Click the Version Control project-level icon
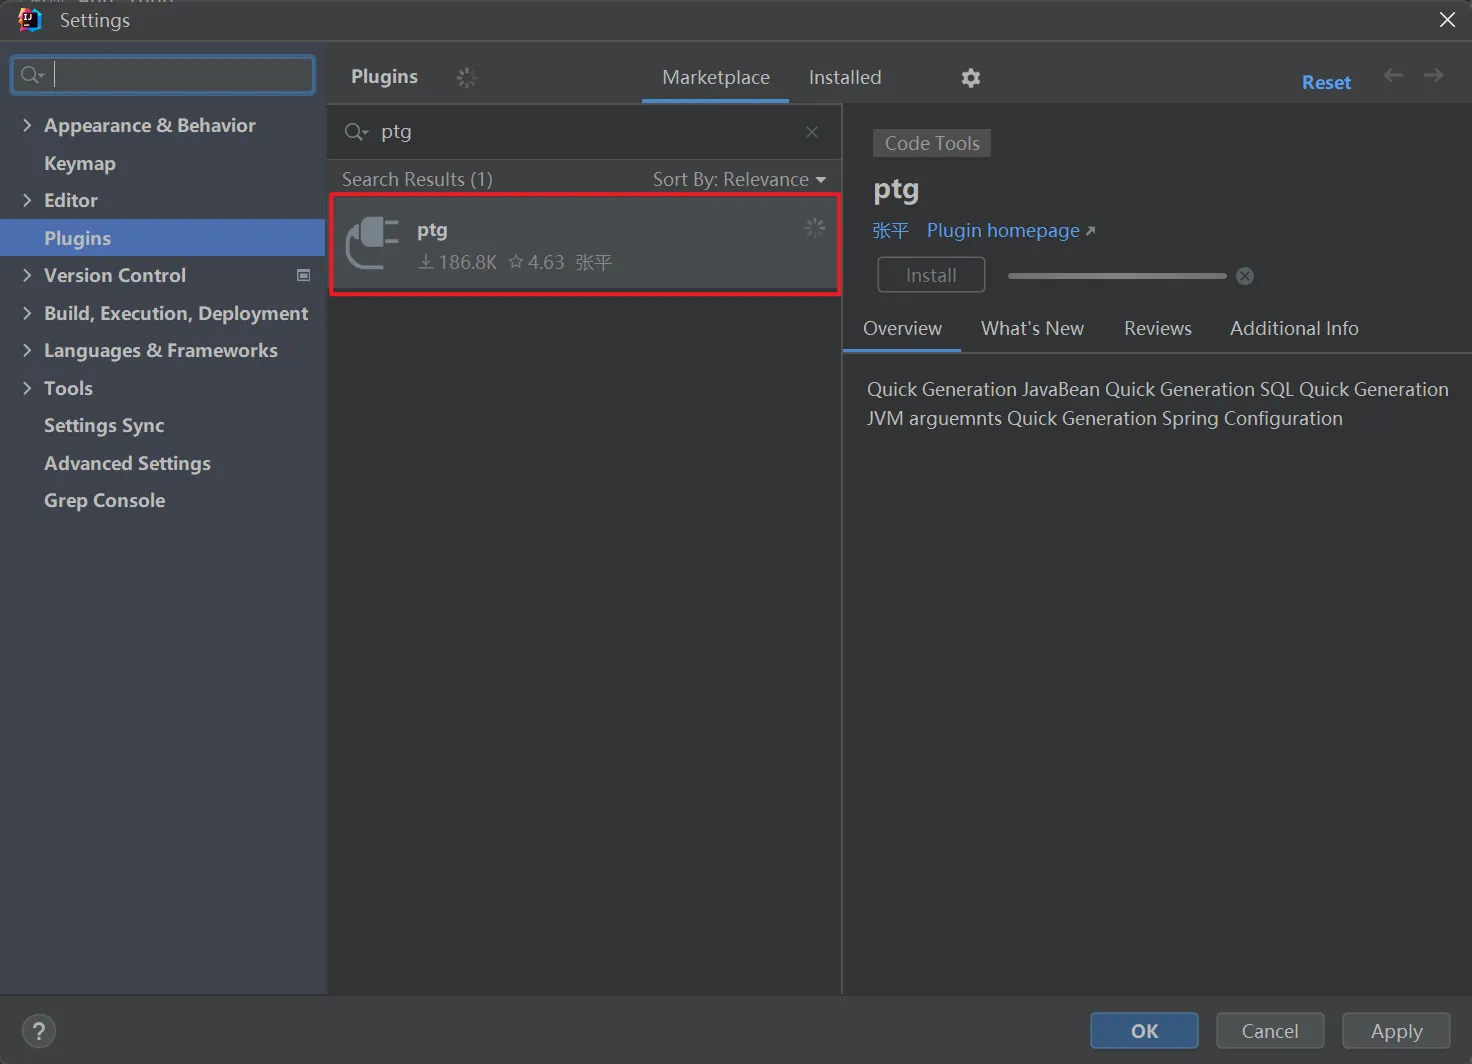The width and height of the screenshot is (1472, 1064). pos(303,275)
